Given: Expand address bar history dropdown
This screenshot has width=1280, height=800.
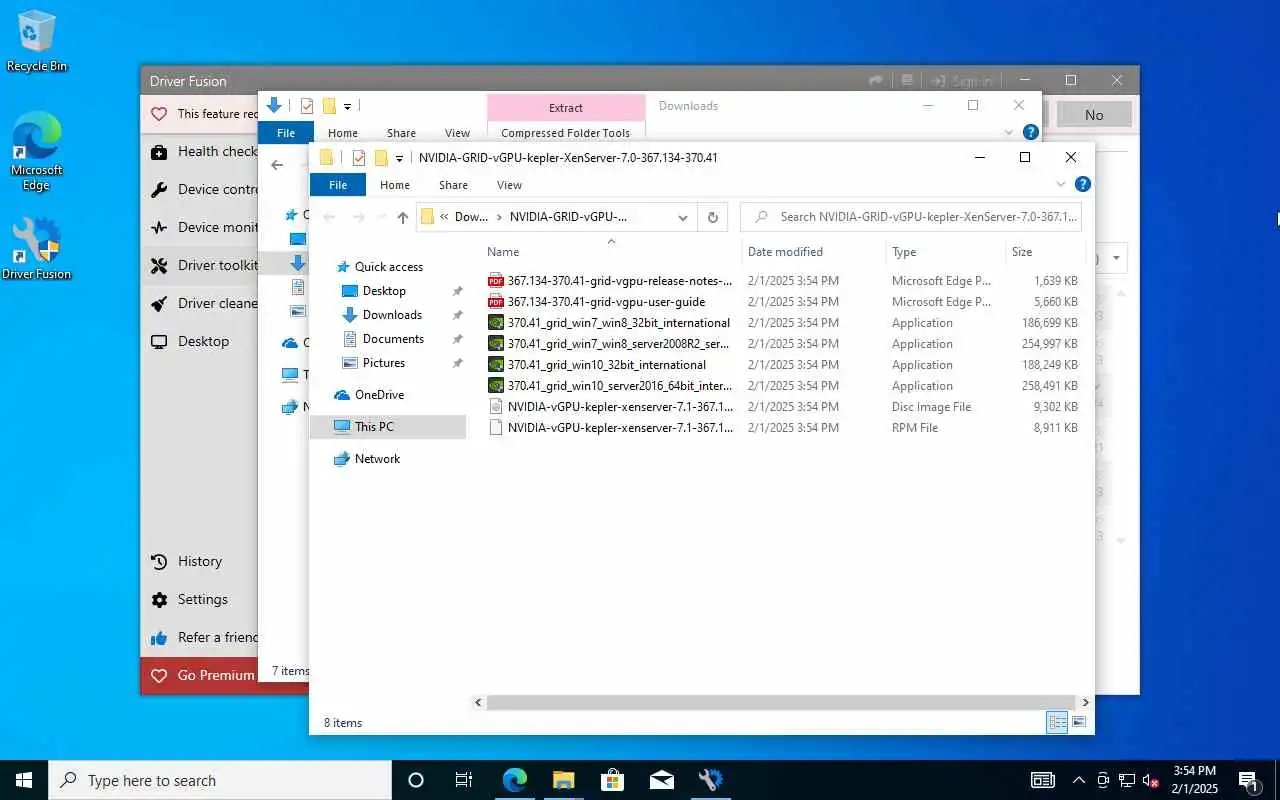Looking at the screenshot, I should coord(683,217).
